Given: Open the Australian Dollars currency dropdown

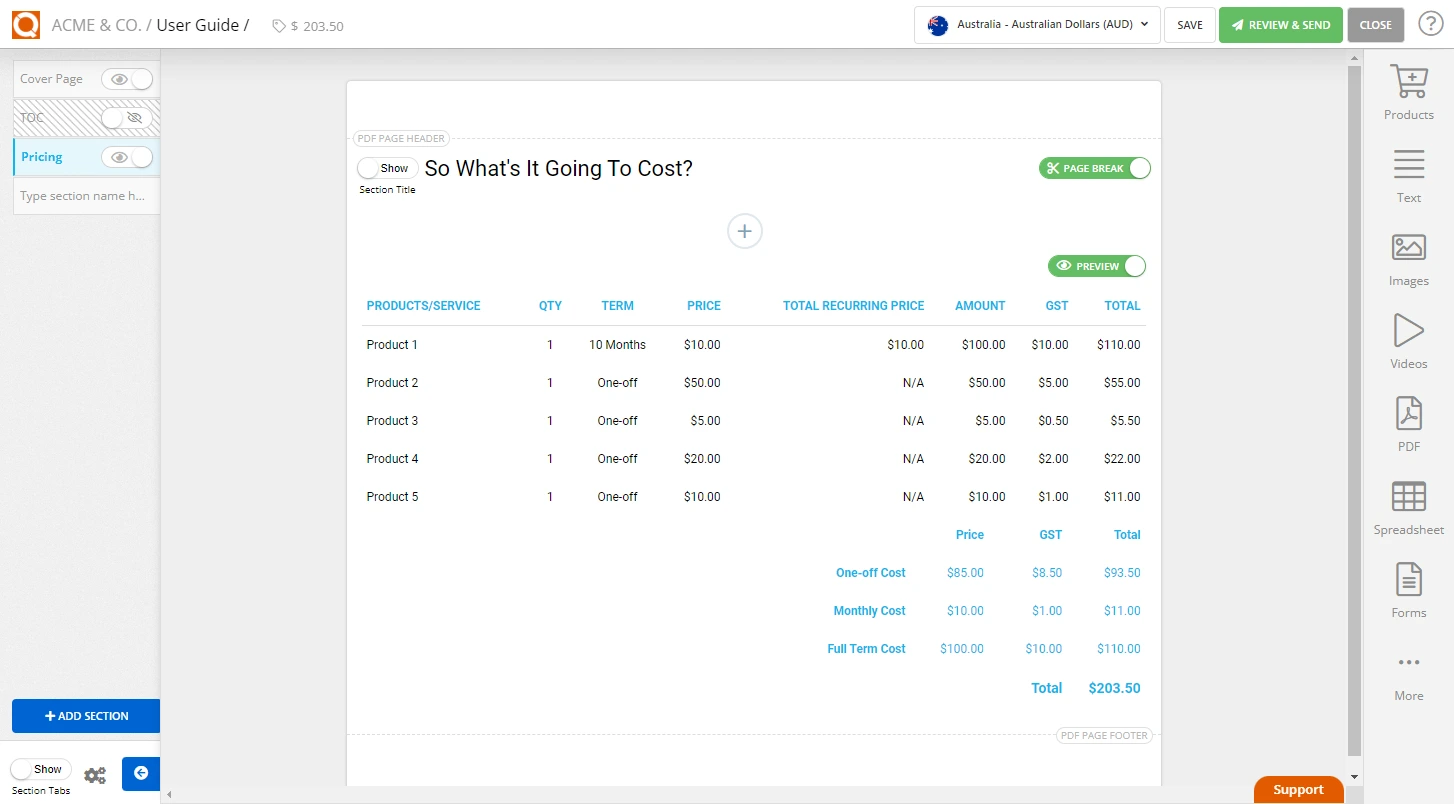Looking at the screenshot, I should click(x=1036, y=25).
